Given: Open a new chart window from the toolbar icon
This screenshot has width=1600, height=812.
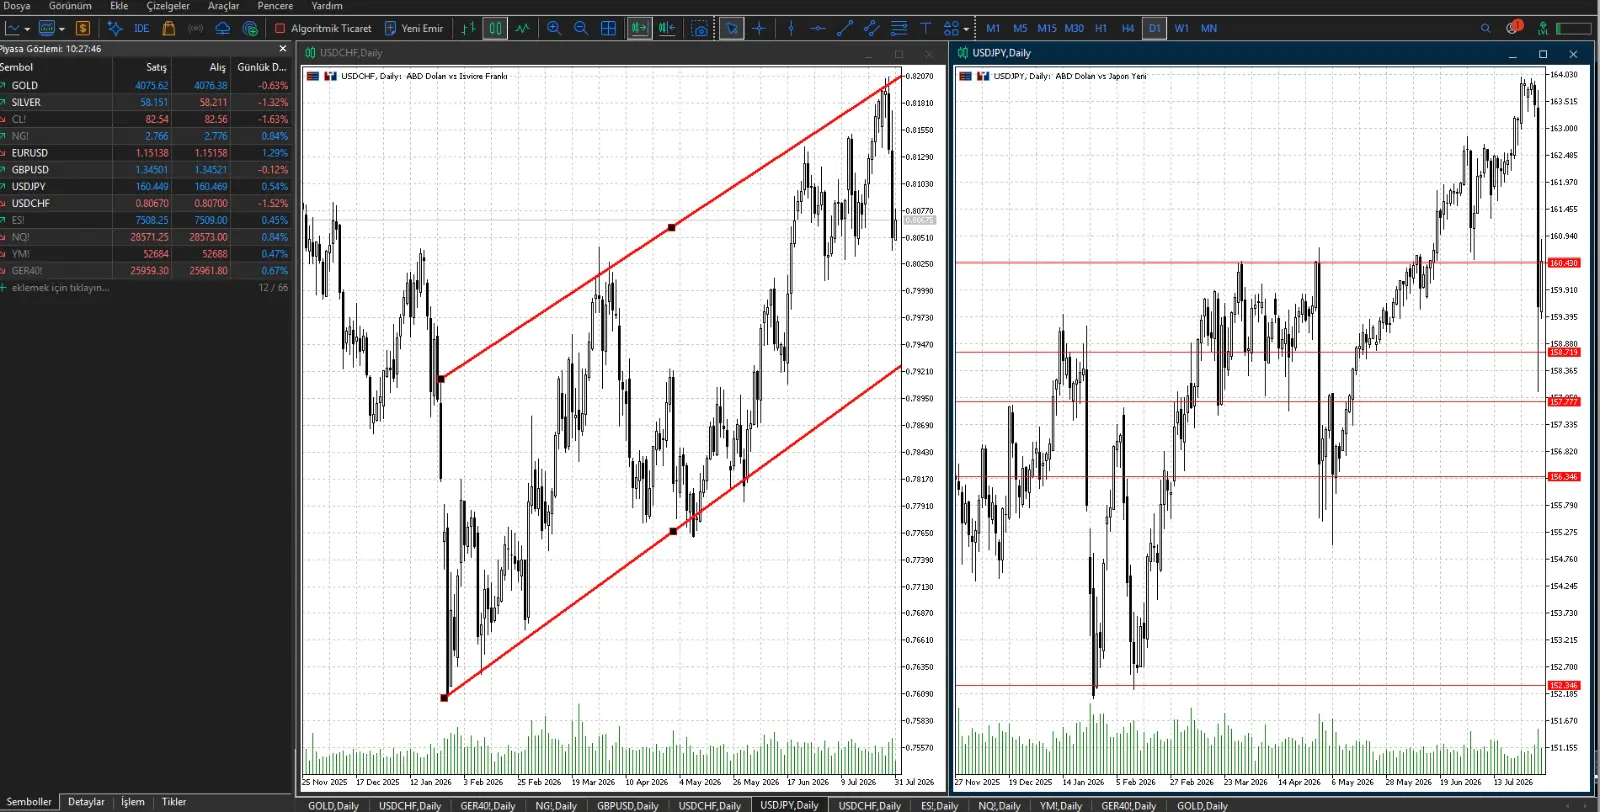Looking at the screenshot, I should coord(12,28).
